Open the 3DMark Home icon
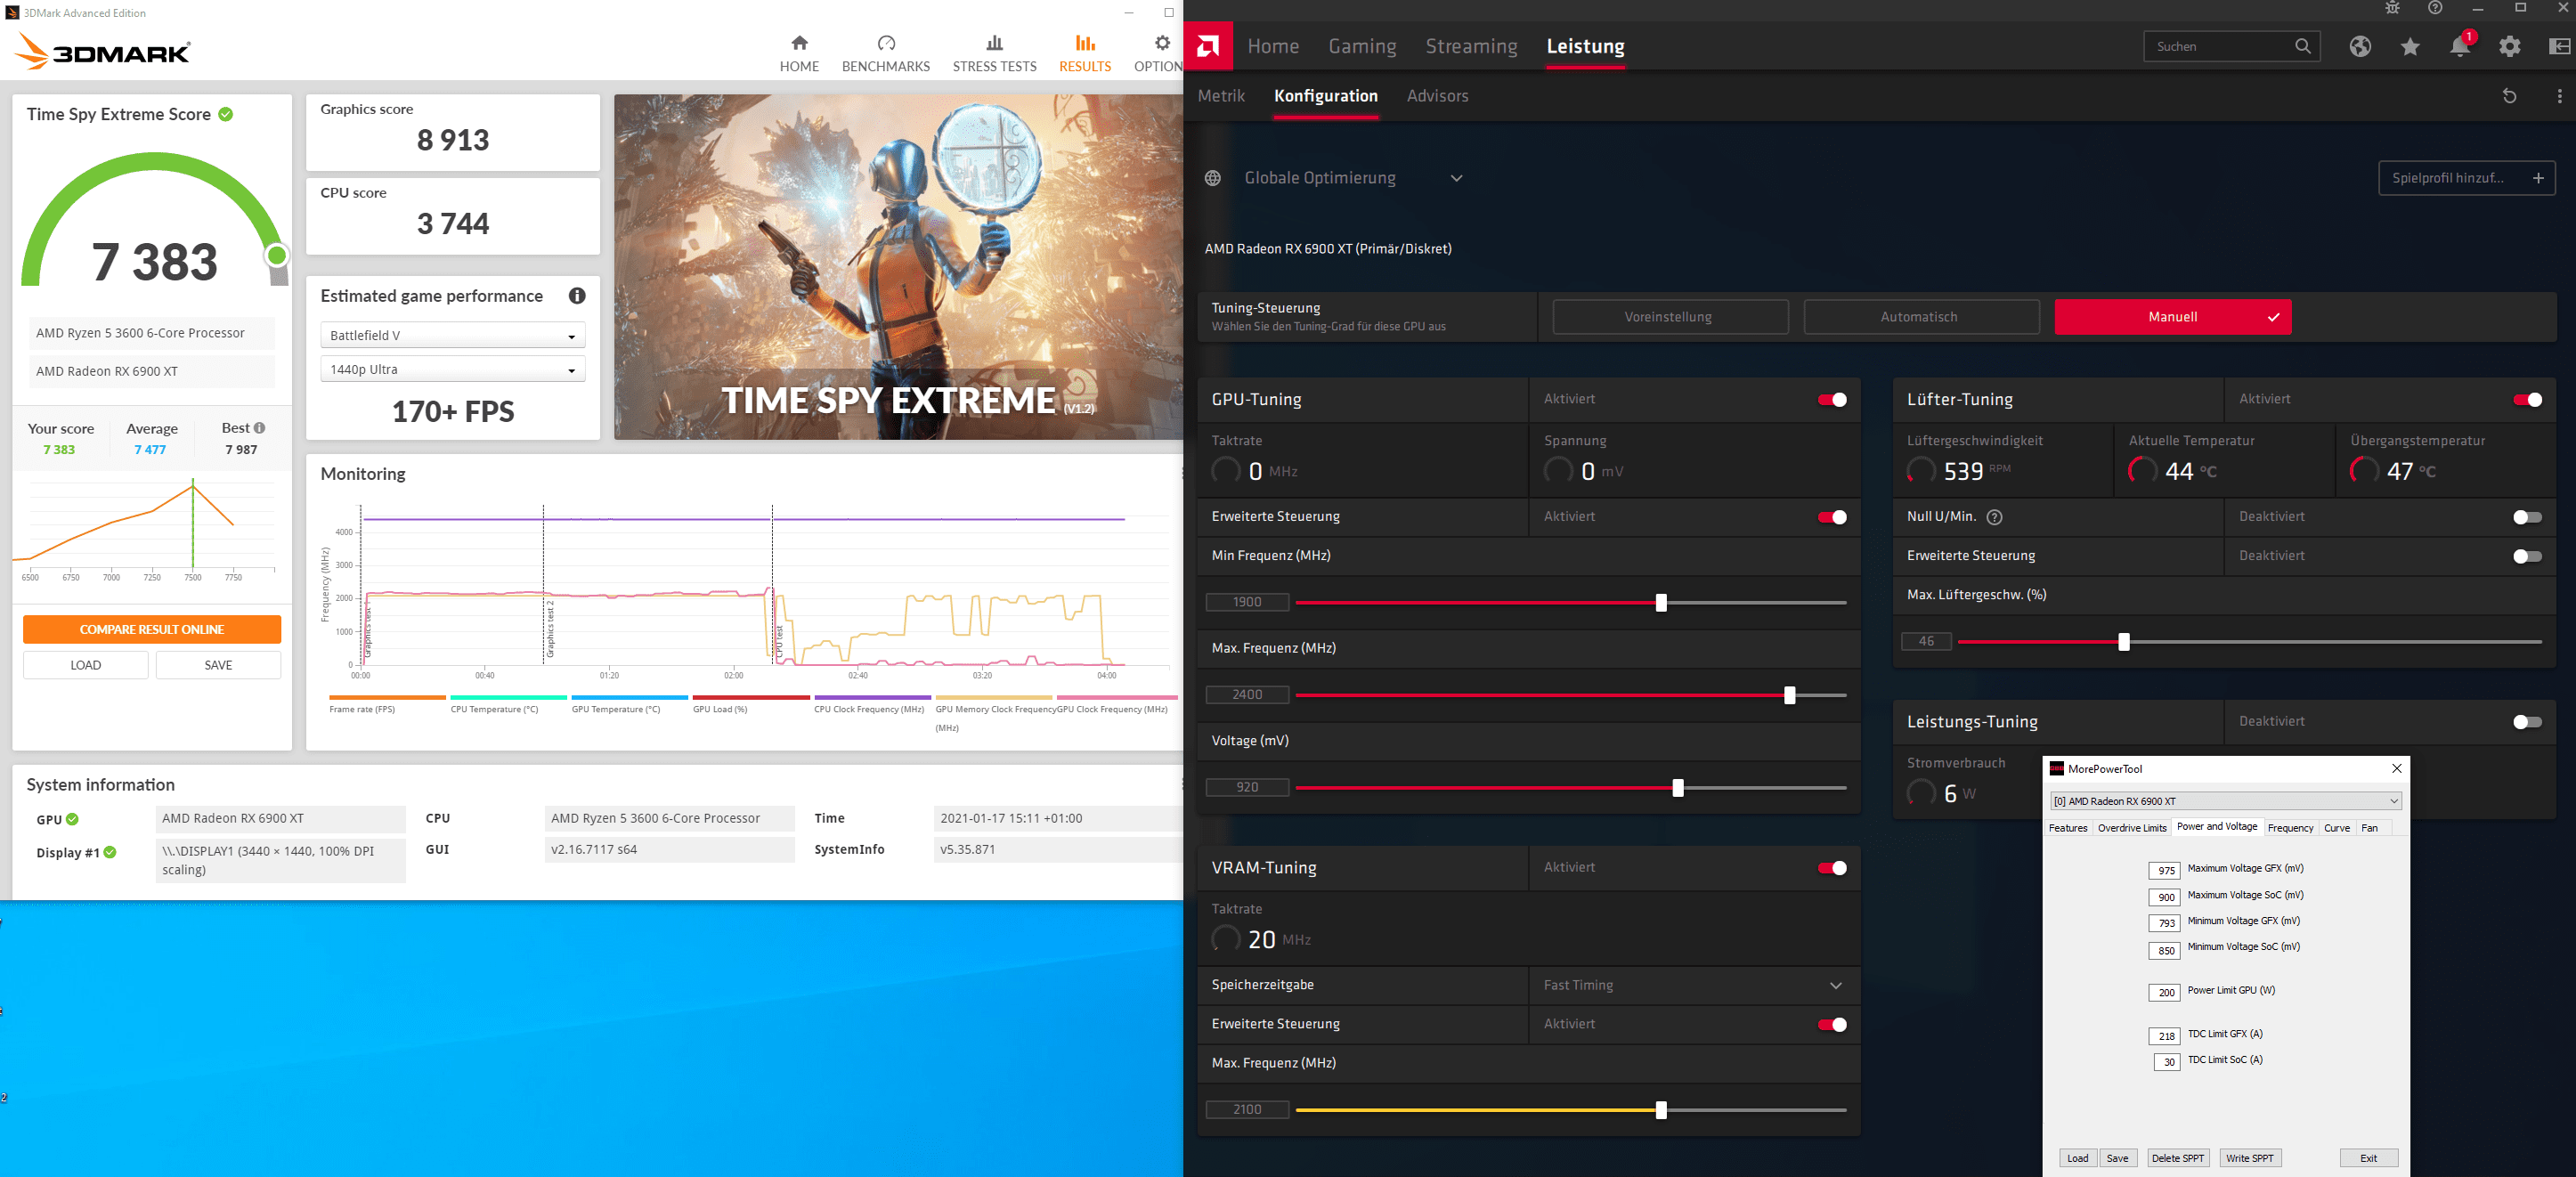2576x1177 pixels. tap(799, 43)
